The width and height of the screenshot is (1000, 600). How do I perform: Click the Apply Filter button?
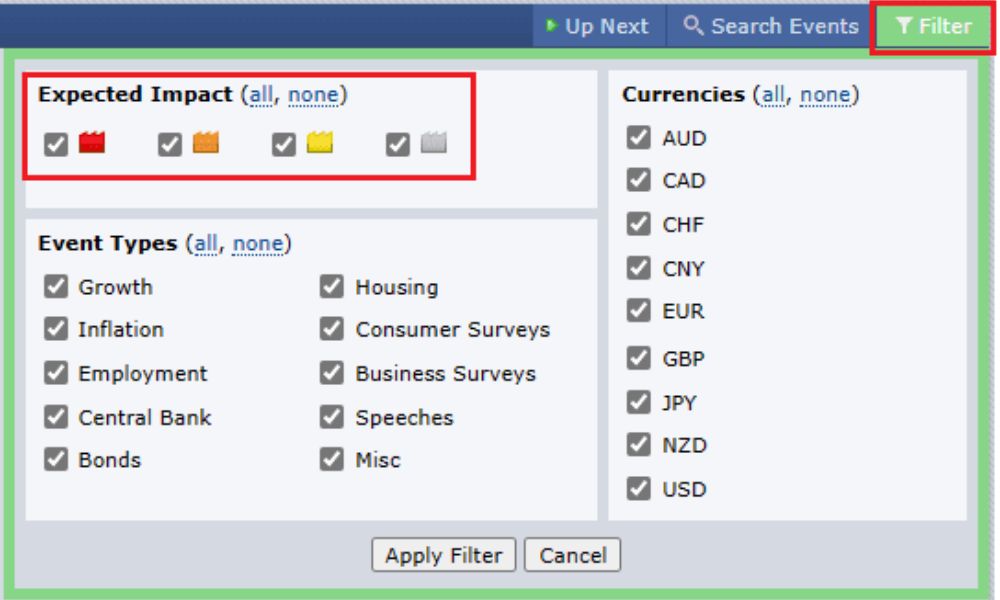coord(443,555)
